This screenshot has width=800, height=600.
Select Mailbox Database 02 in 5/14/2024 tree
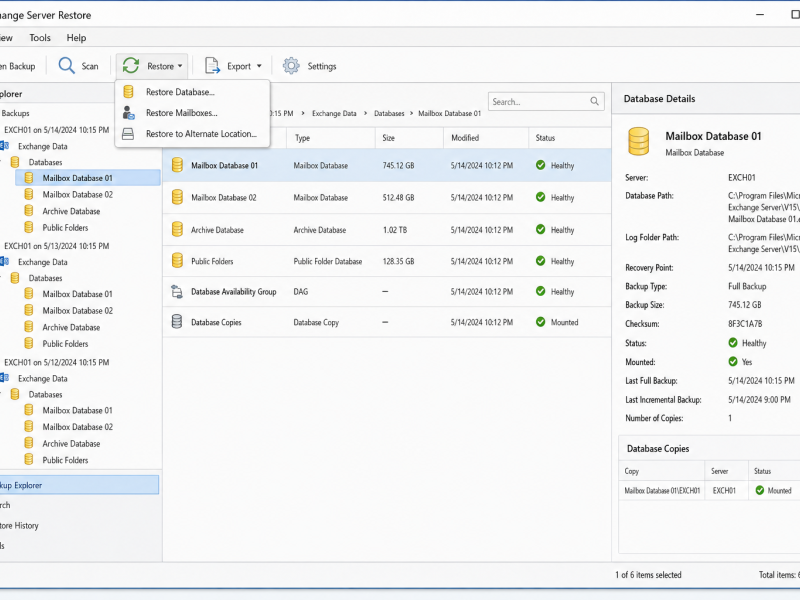(x=78, y=194)
